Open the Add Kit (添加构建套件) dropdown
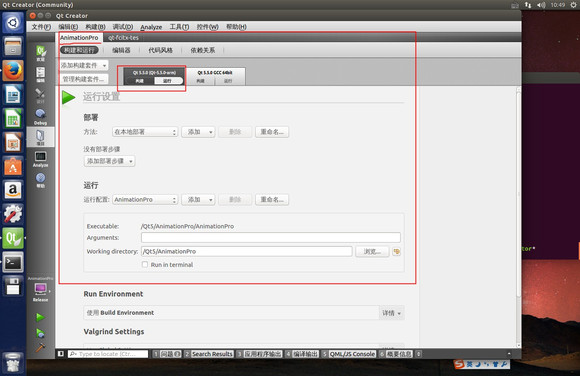 click(x=84, y=65)
